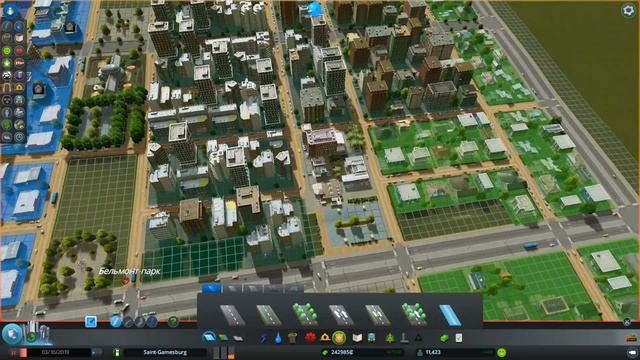640x360 pixels.
Task: Click the green happiness smiley in status bar
Action: (502, 352)
